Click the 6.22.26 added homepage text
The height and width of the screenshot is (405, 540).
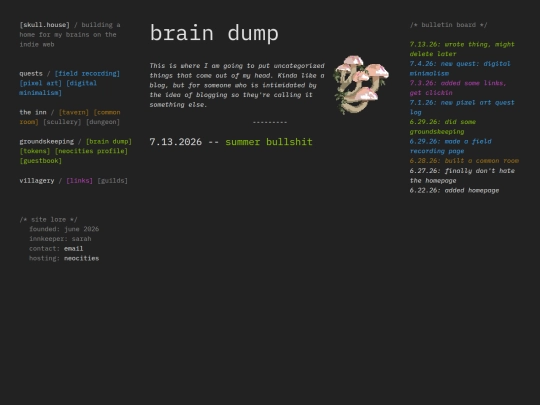(x=454, y=190)
